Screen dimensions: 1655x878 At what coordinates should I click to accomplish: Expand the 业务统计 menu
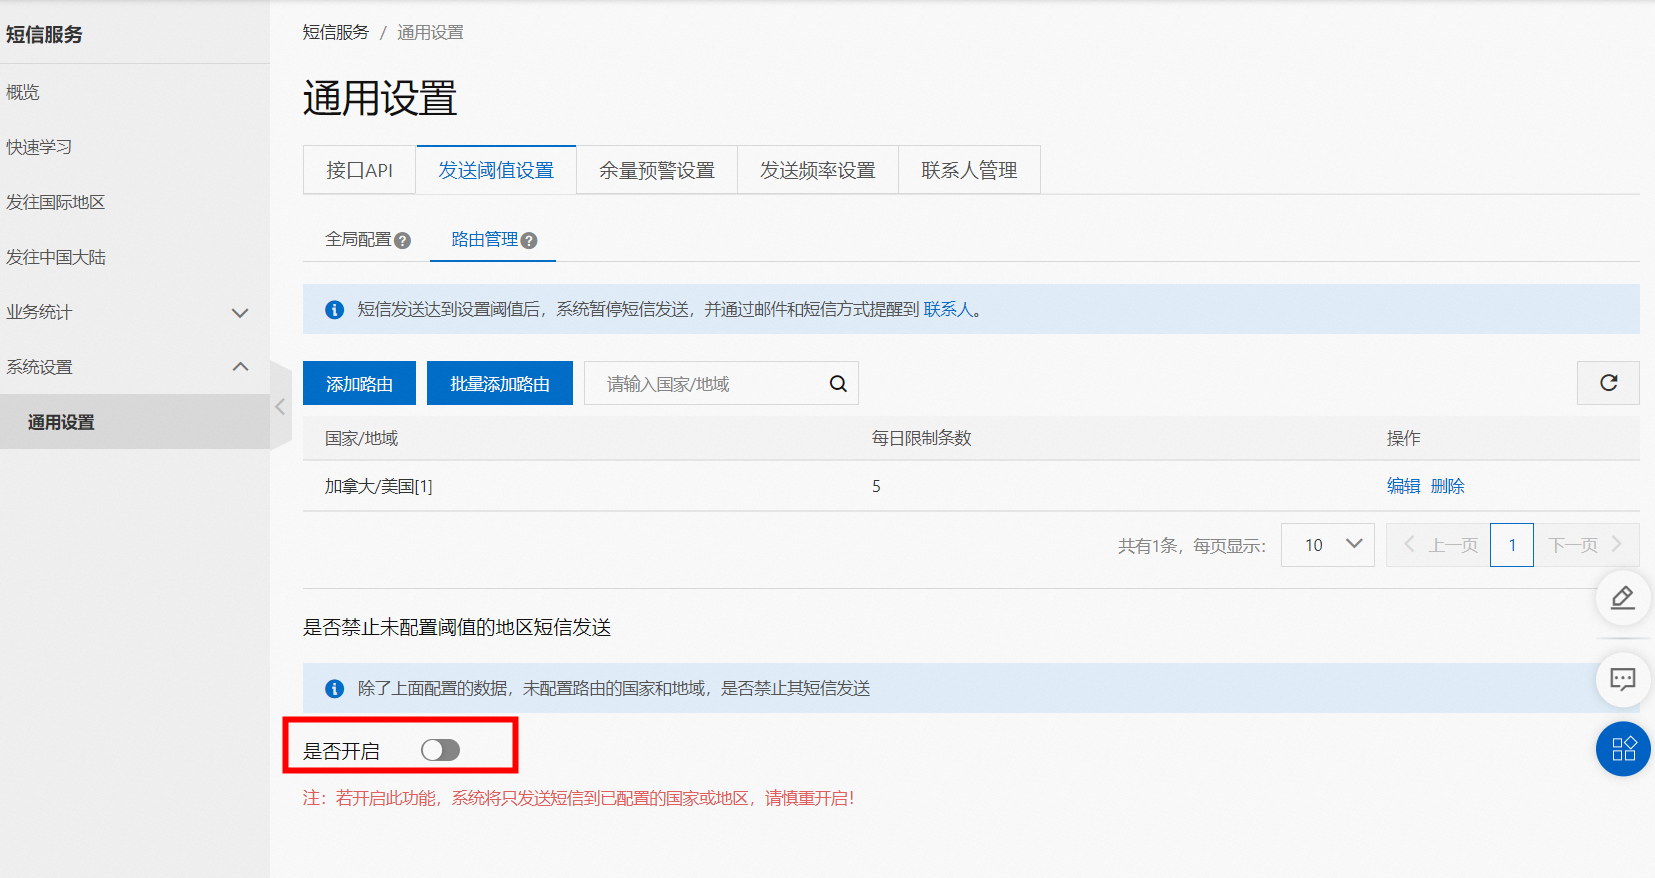click(x=240, y=313)
